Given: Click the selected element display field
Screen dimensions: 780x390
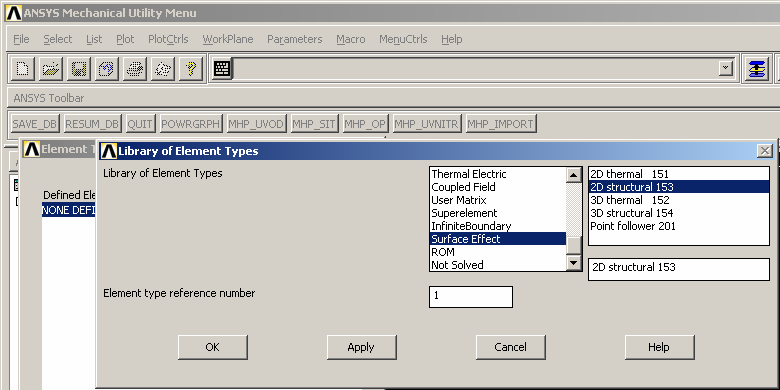Looking at the screenshot, I should [x=679, y=269].
